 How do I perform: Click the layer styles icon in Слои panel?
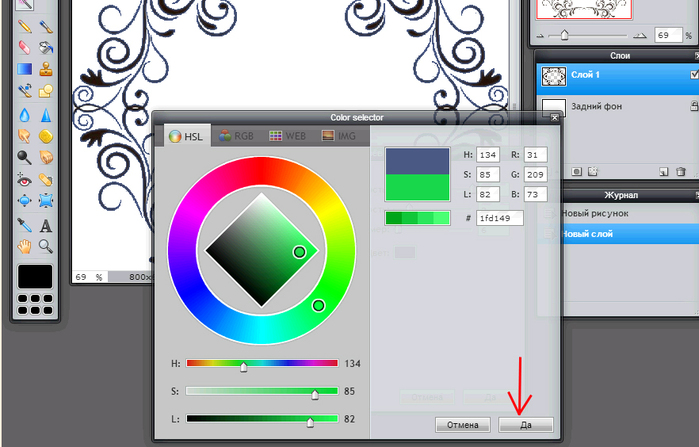pos(592,172)
